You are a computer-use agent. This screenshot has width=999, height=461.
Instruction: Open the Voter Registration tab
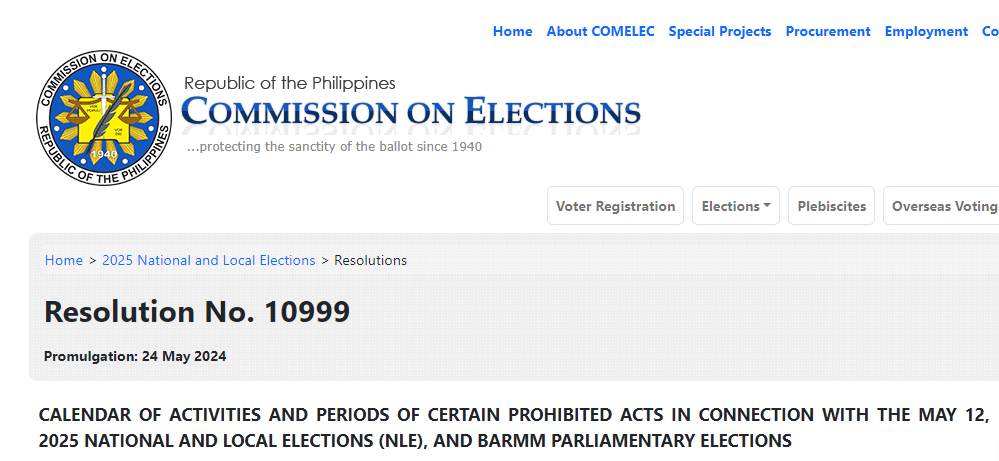[x=615, y=206]
